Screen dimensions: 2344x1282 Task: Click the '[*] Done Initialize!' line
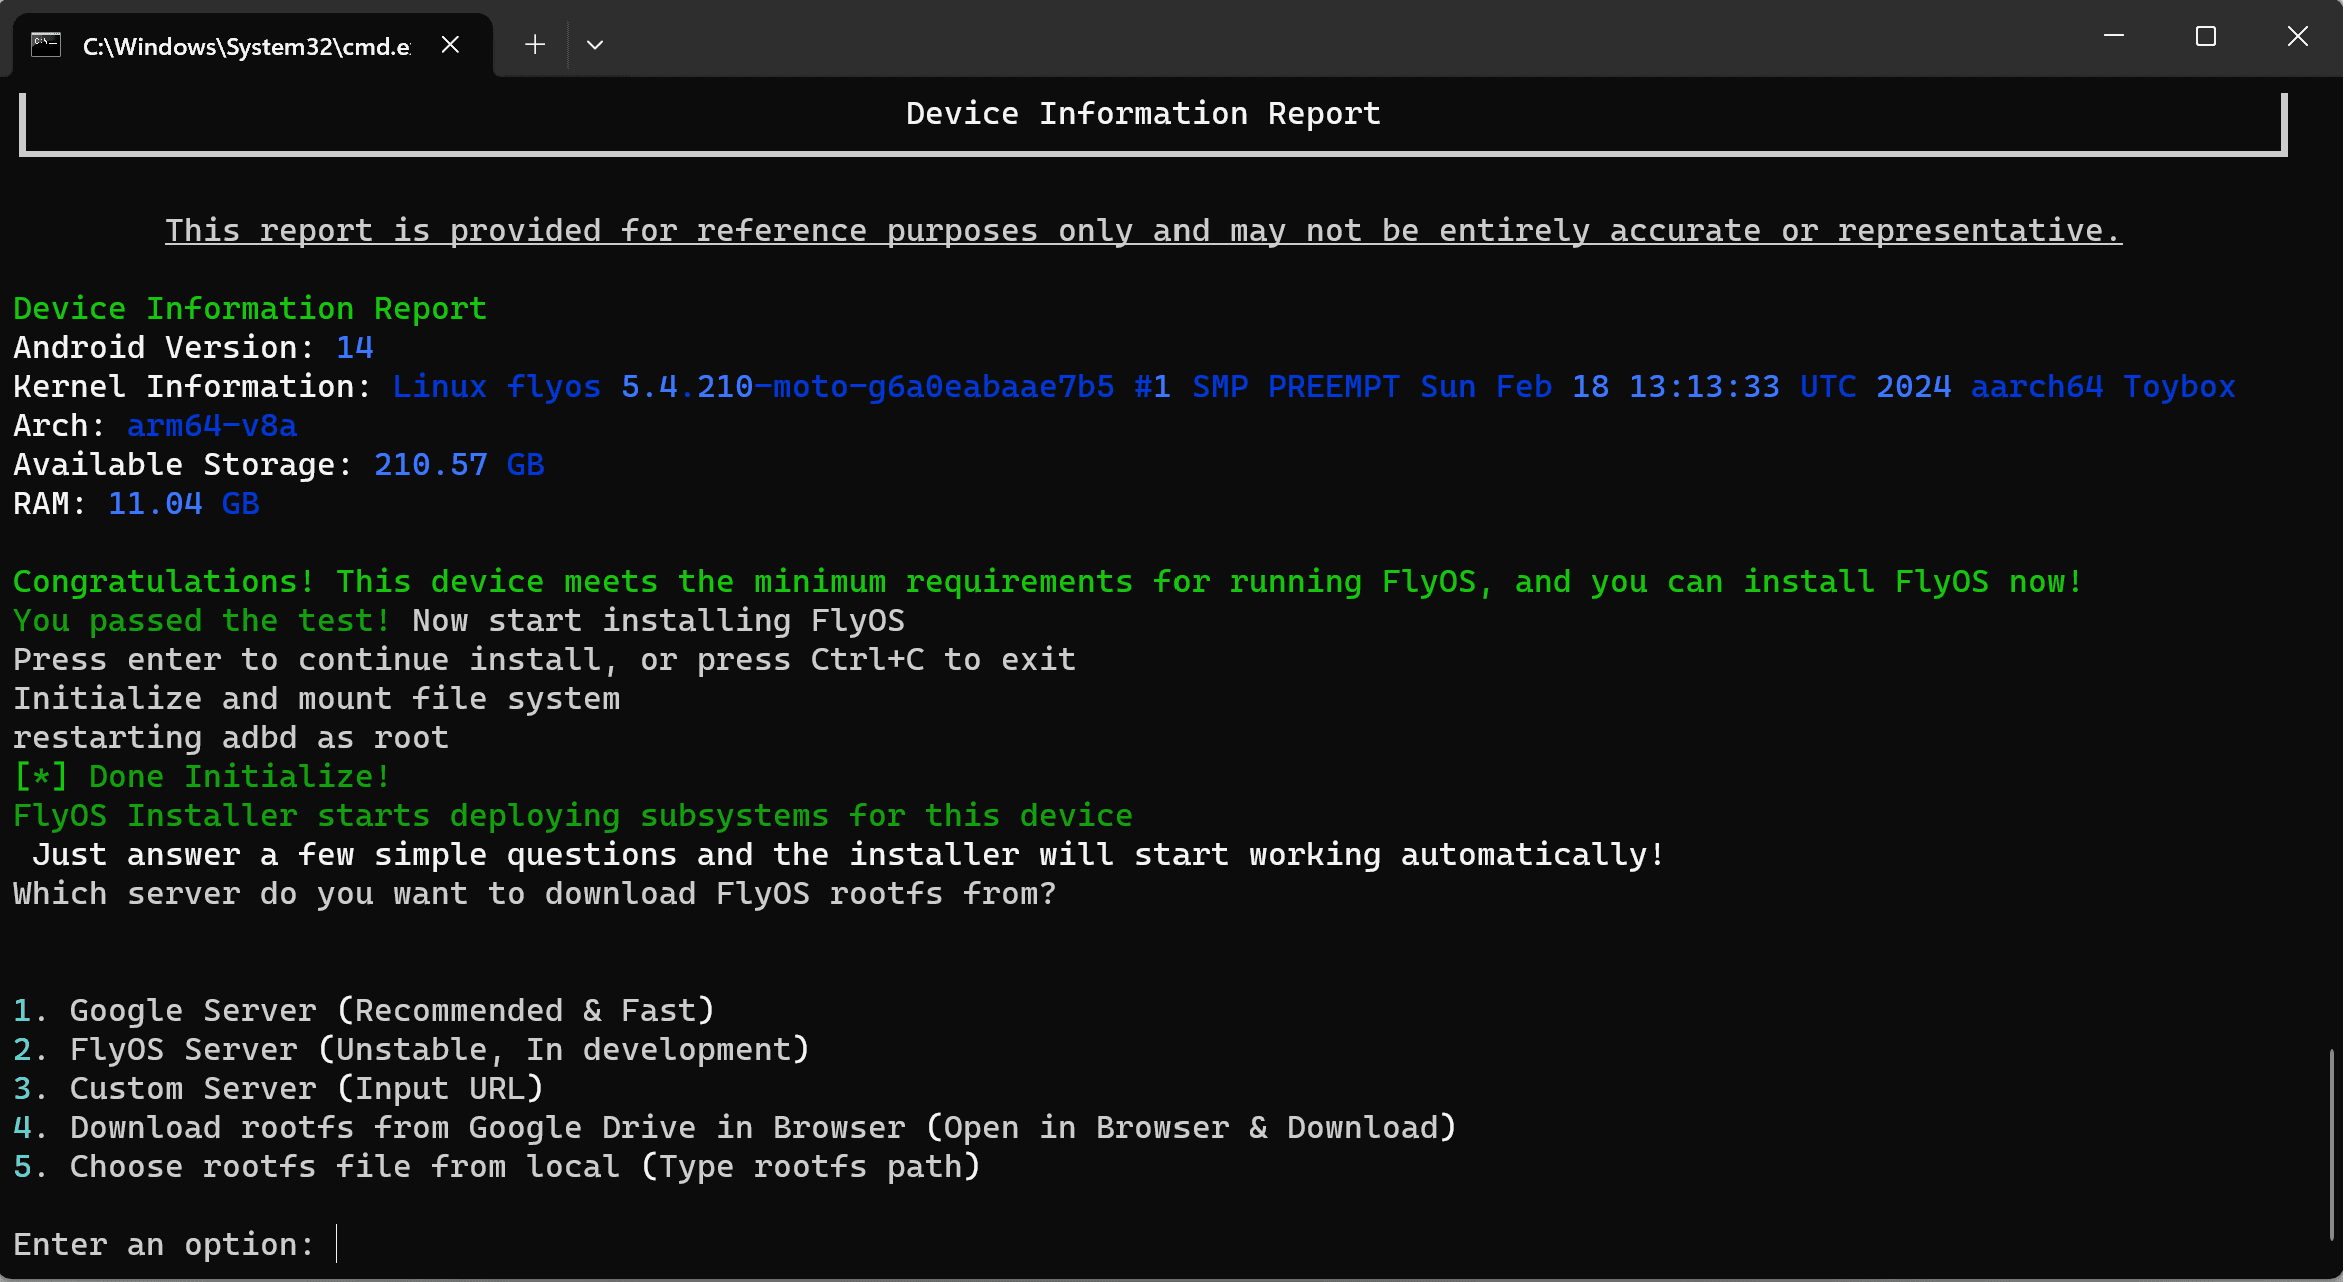coord(202,777)
